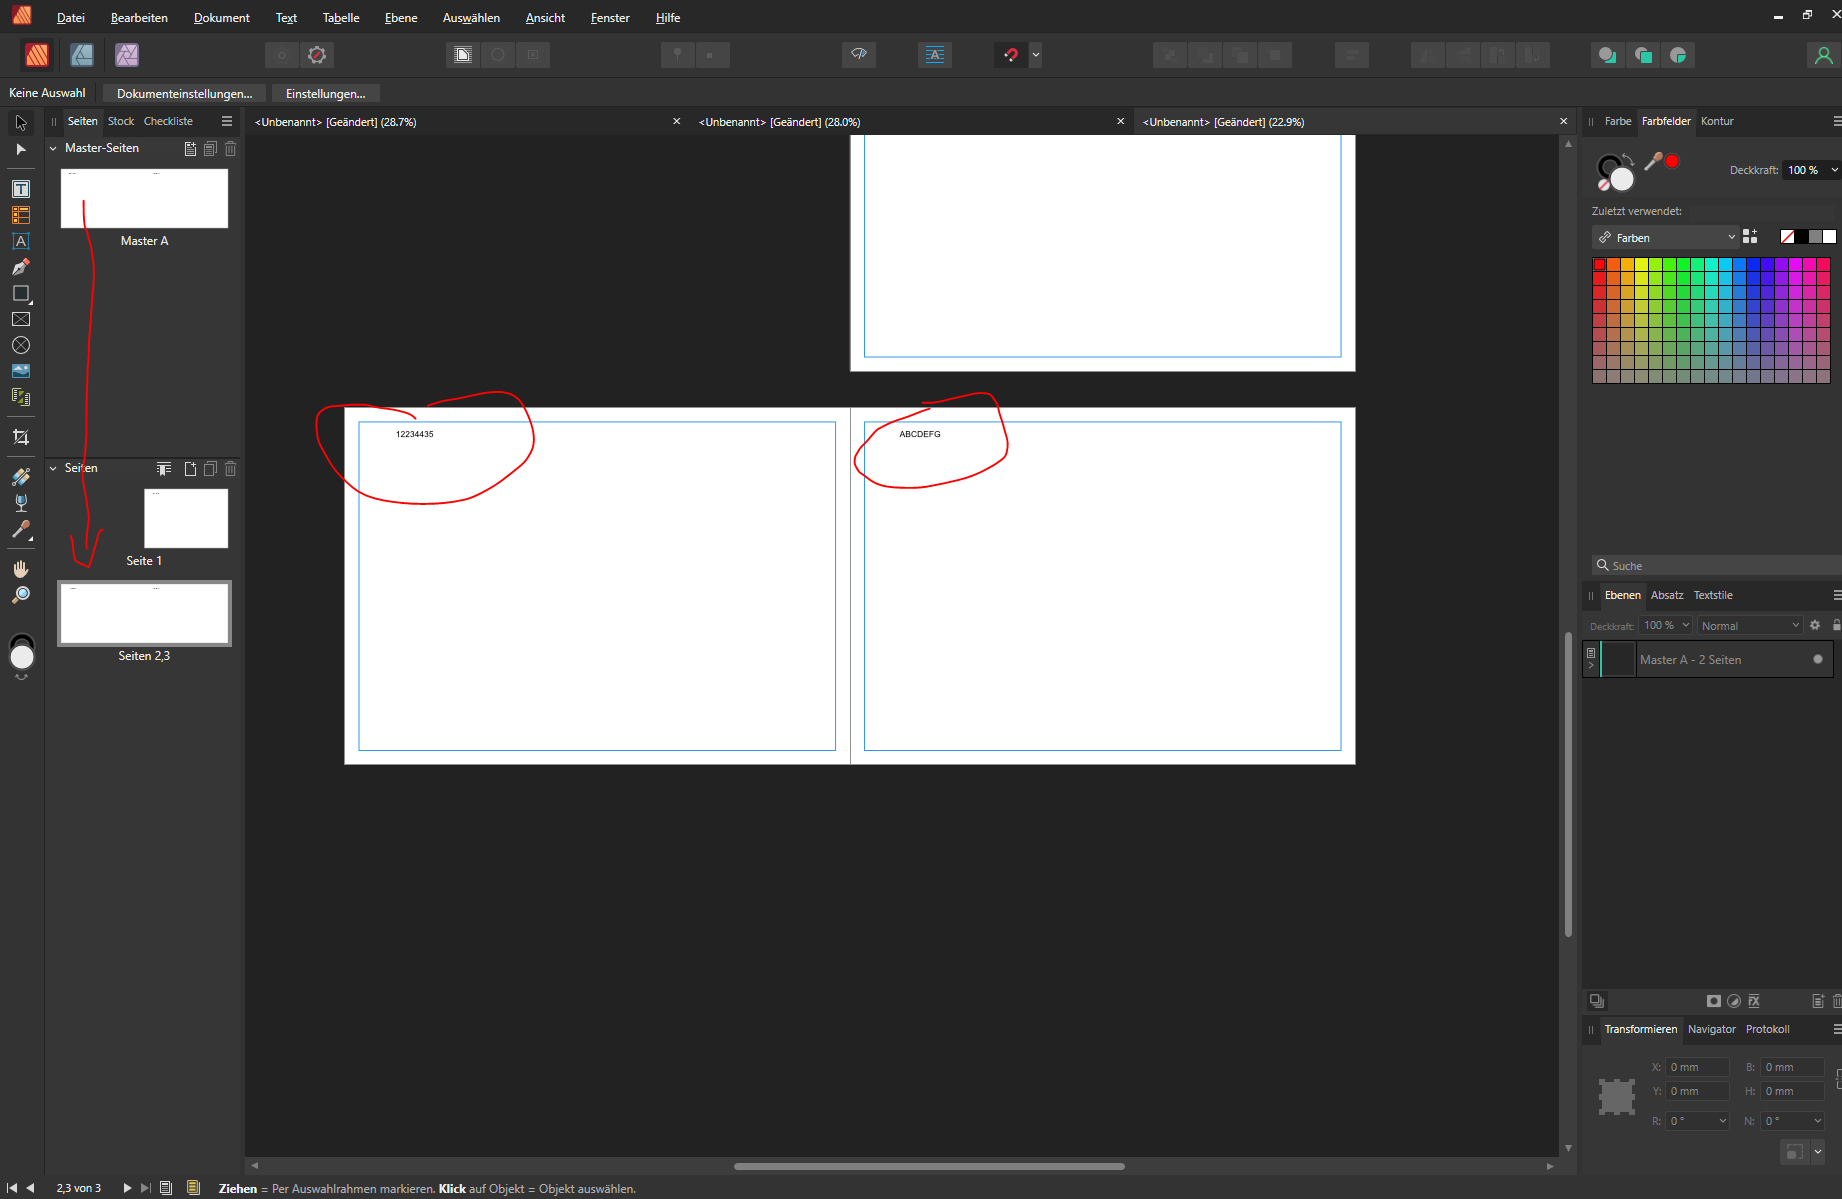Select the Color Picker tool
Screen dimensions: 1842x1199
point(21,530)
